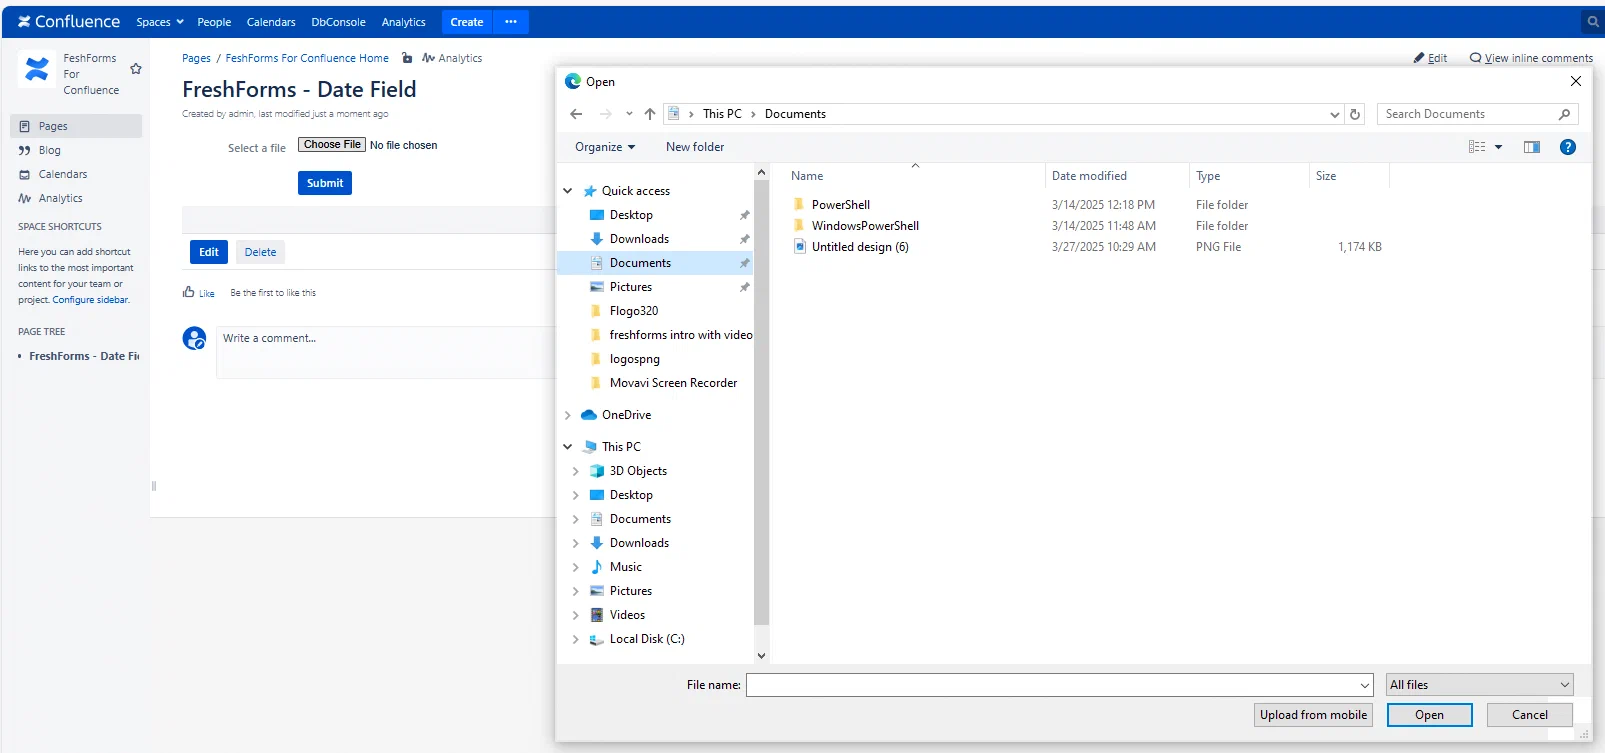Open DbConsole in Confluence header
The image size is (1605, 753).
[338, 22]
